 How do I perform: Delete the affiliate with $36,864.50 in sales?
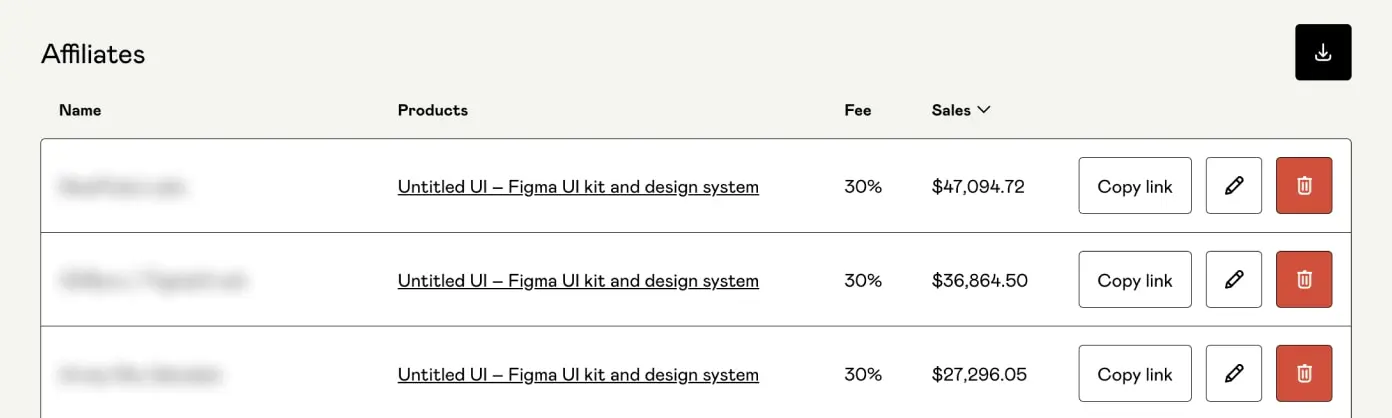pyautogui.click(x=1304, y=280)
